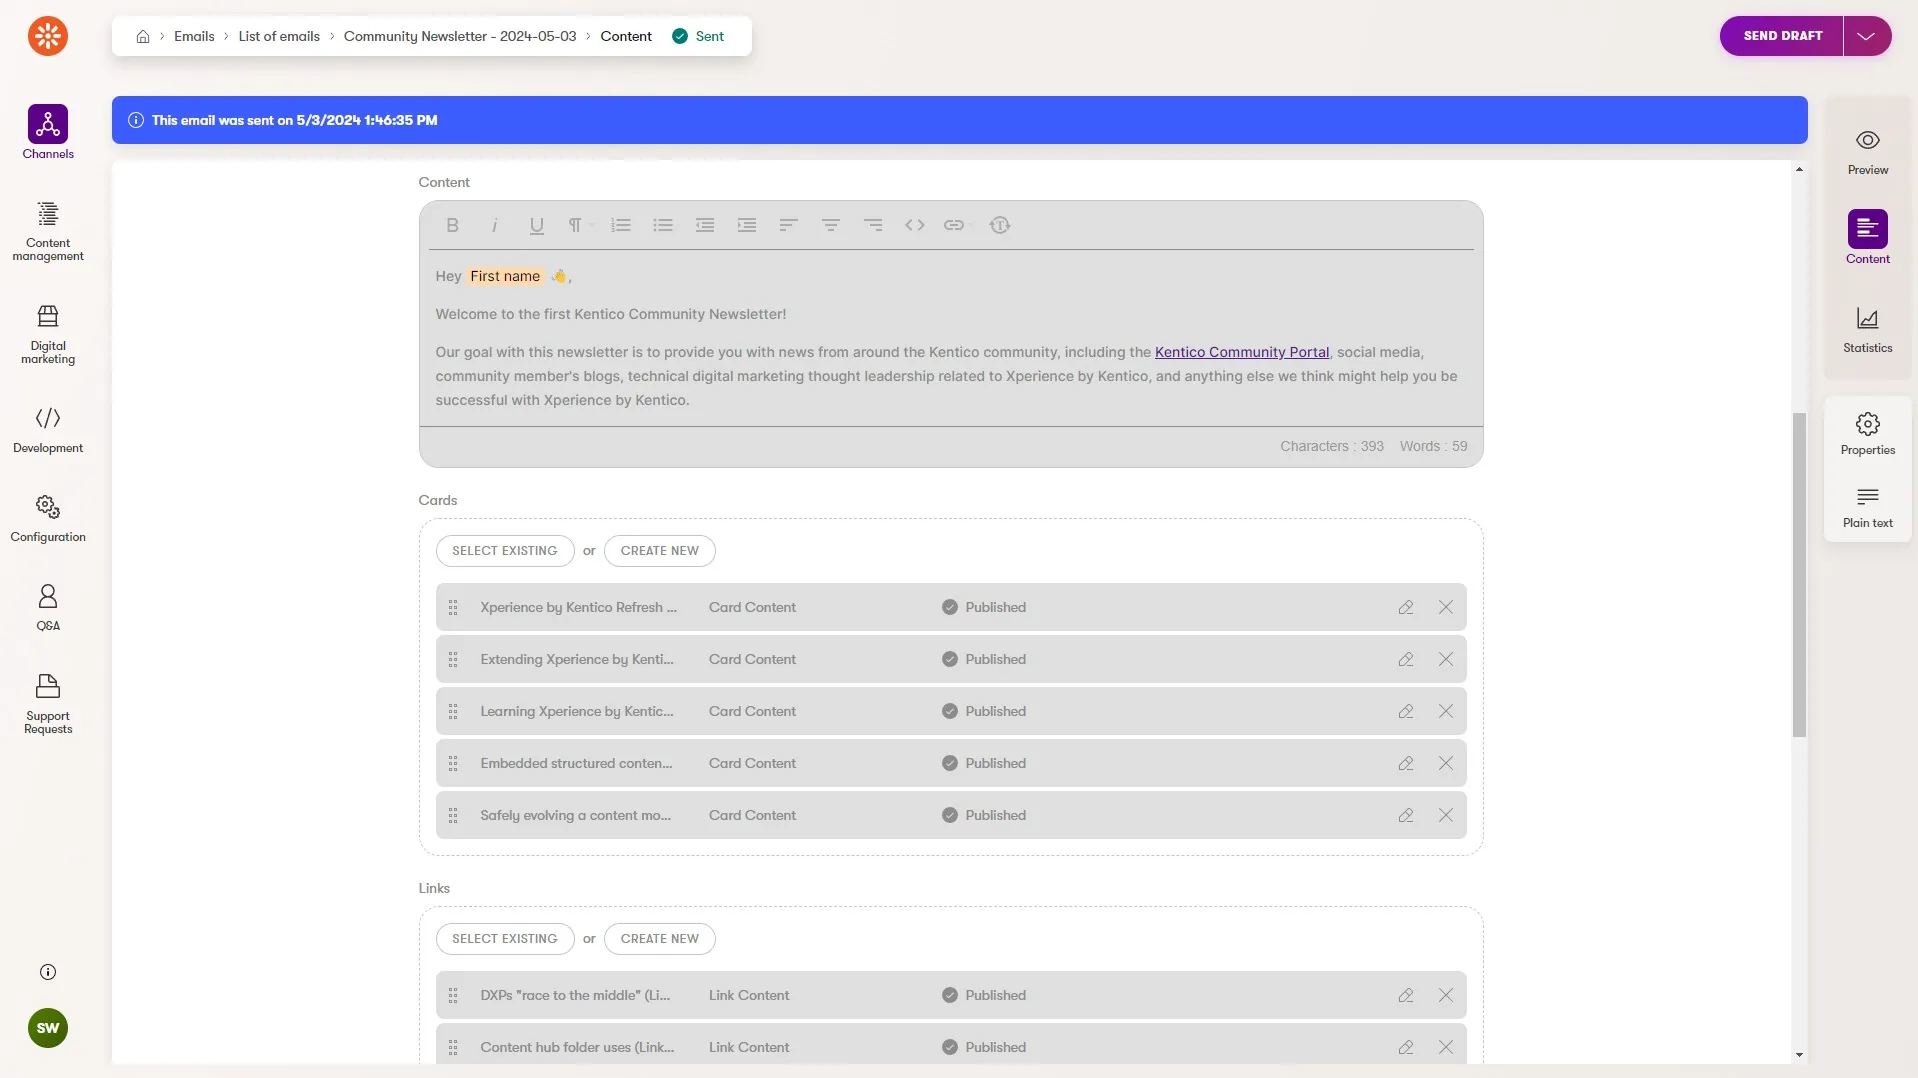Screen dimensions: 1918x1078
Task: Edit Extending Xperience by Kenti card
Action: (x=1405, y=659)
